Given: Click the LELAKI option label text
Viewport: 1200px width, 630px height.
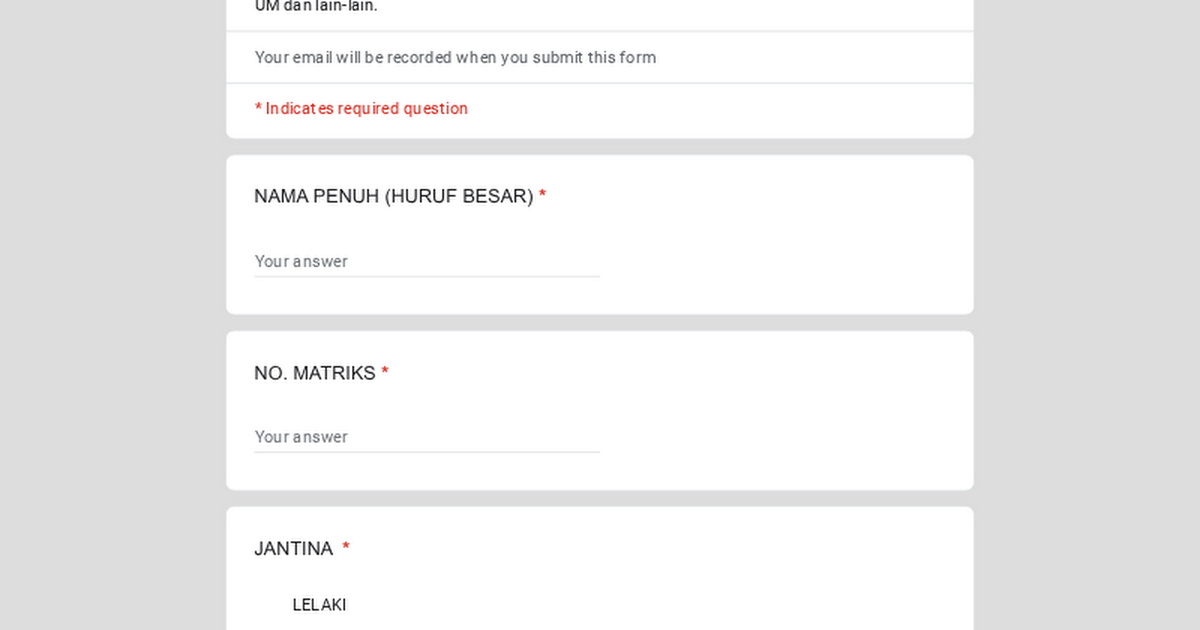Looking at the screenshot, I should (318, 604).
